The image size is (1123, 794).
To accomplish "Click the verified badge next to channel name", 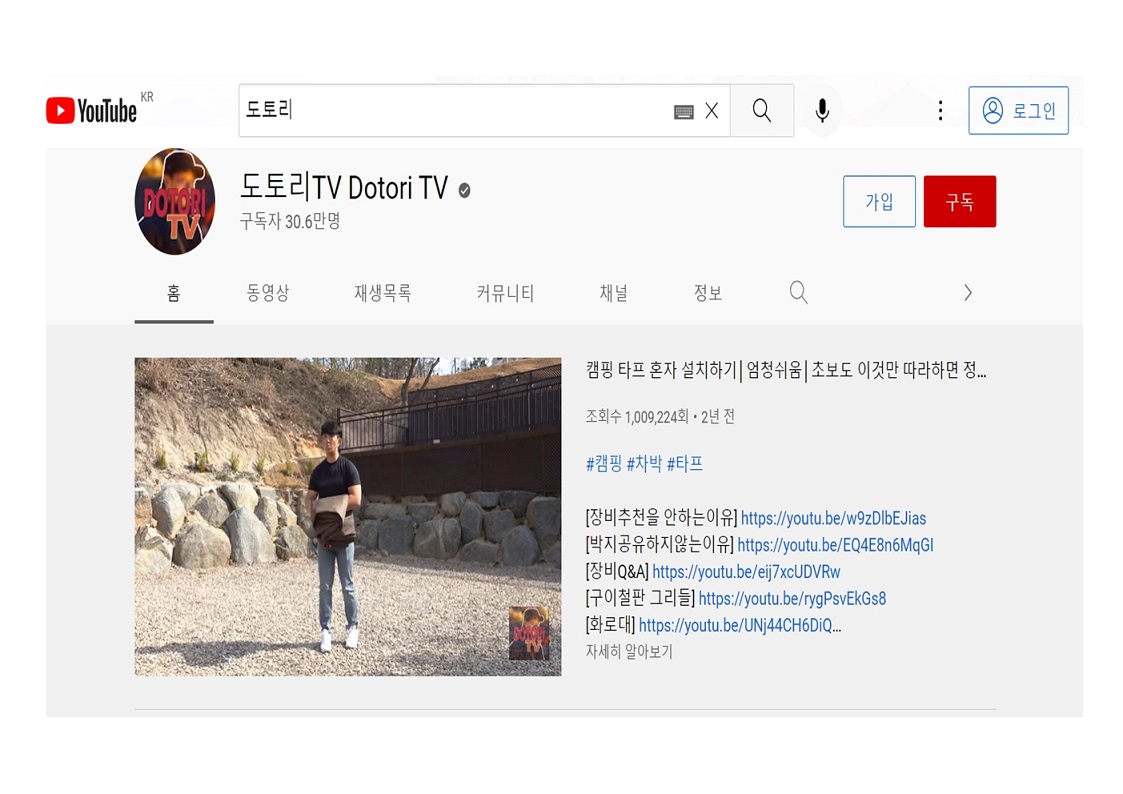I will pos(464,190).
